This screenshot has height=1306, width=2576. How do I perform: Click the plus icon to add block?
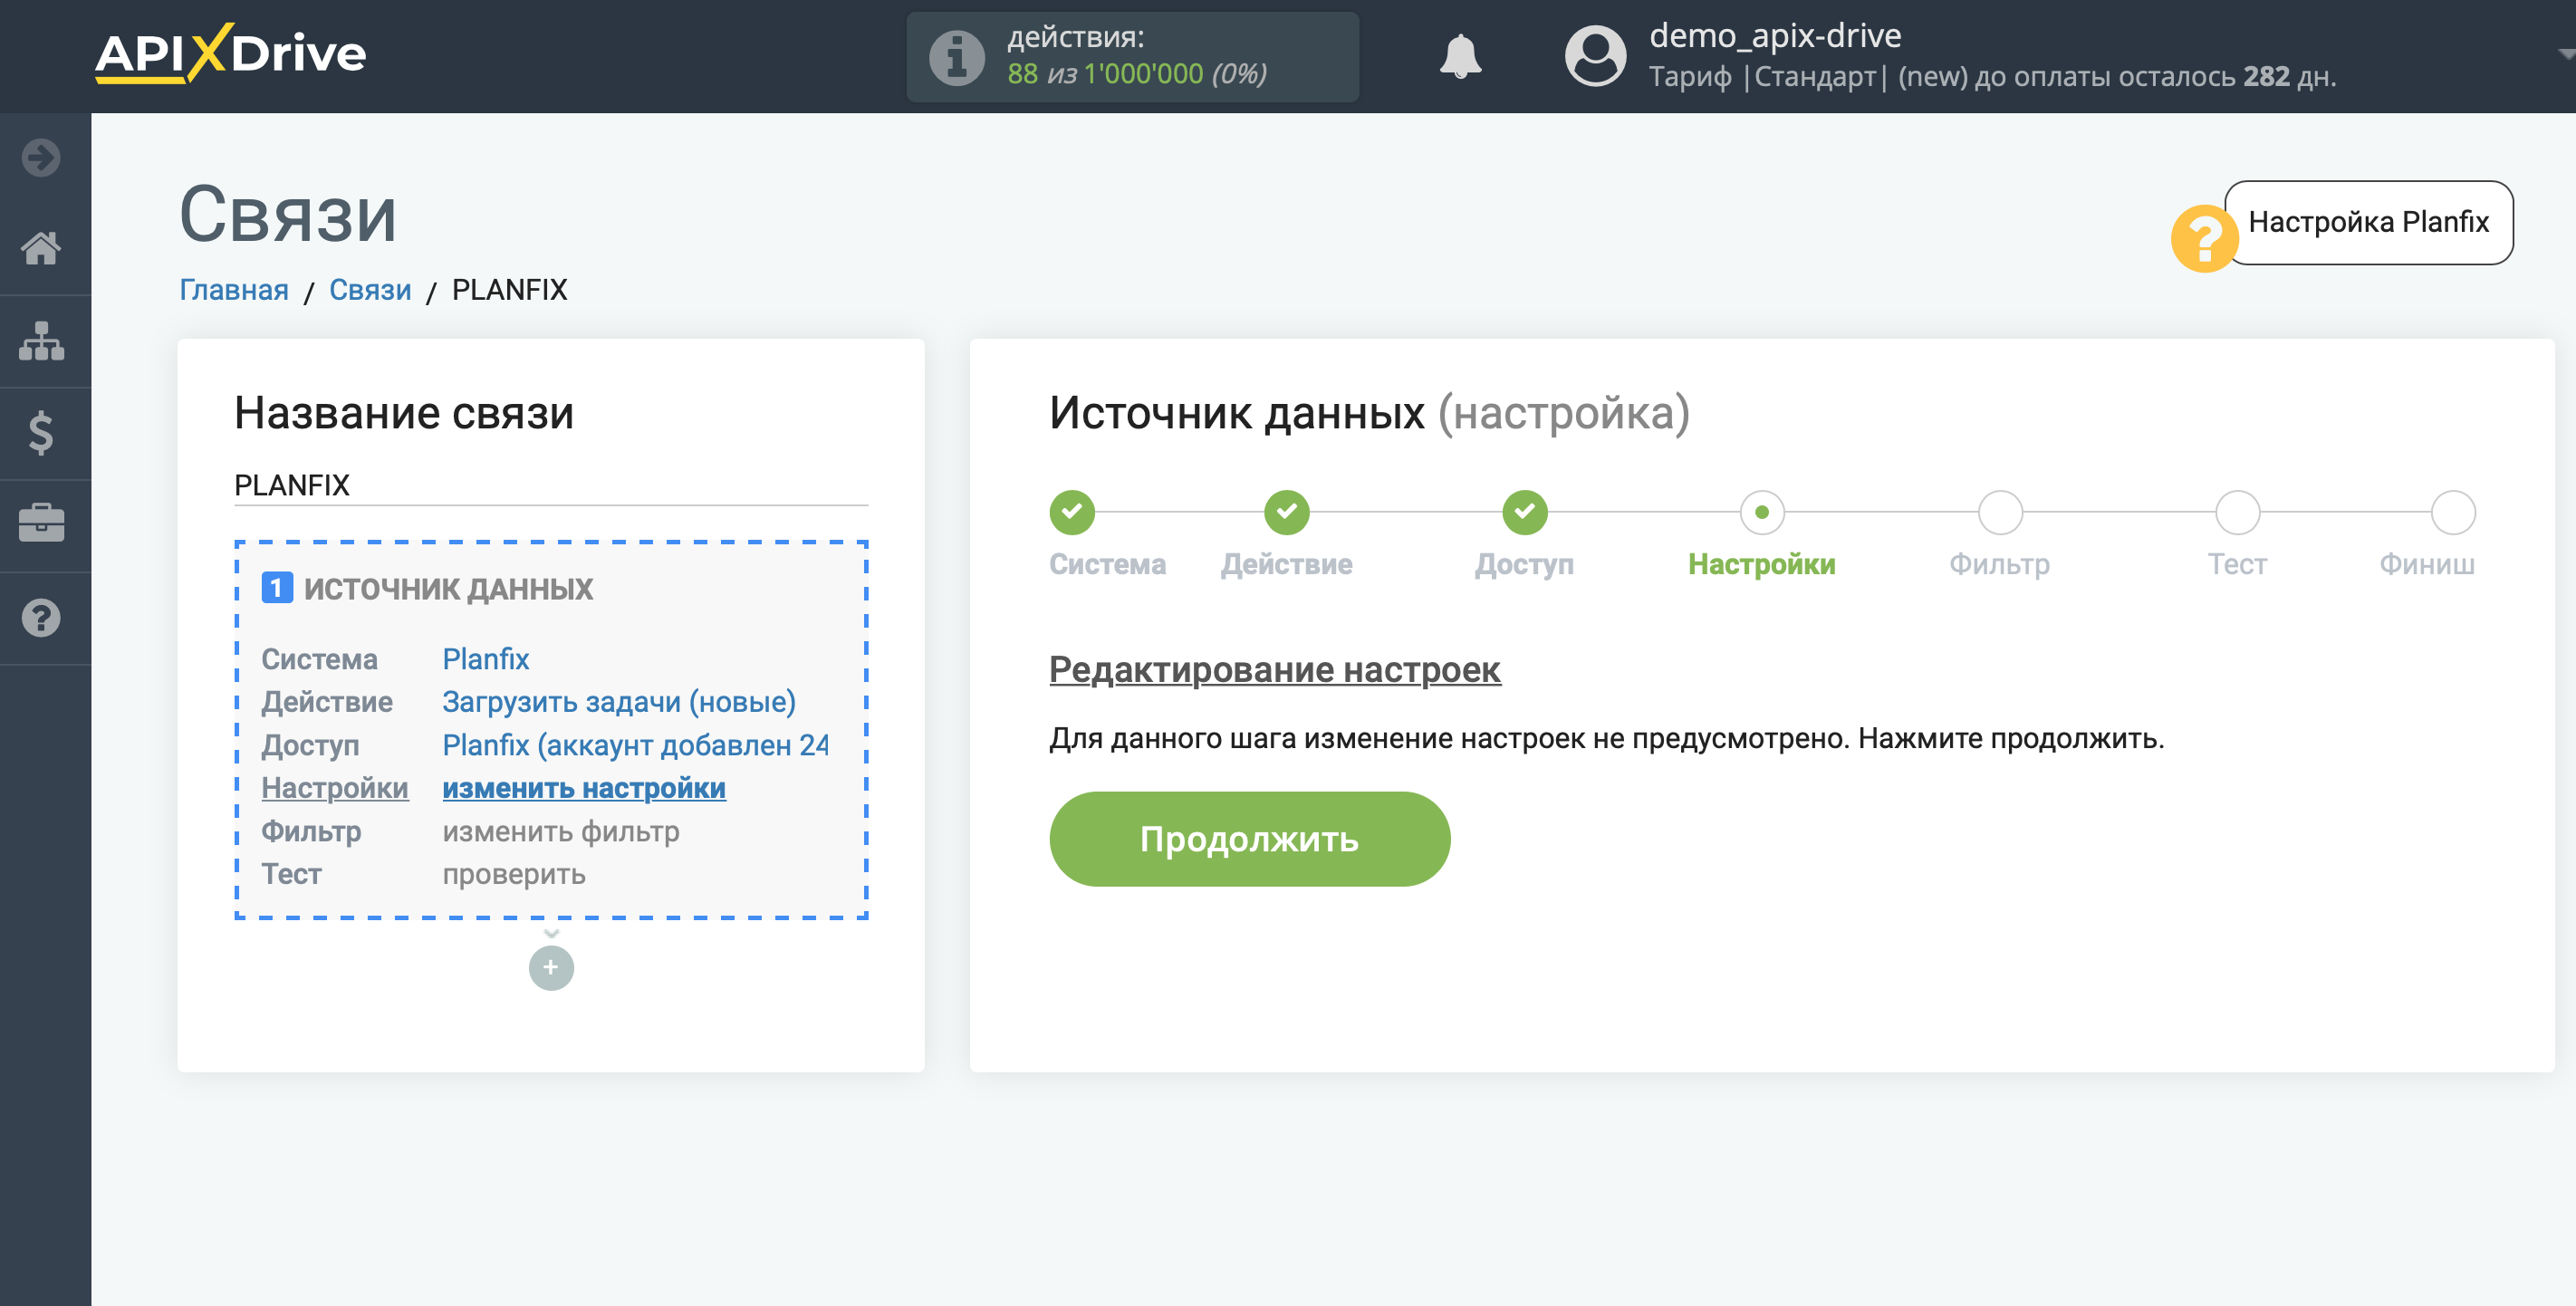(551, 967)
